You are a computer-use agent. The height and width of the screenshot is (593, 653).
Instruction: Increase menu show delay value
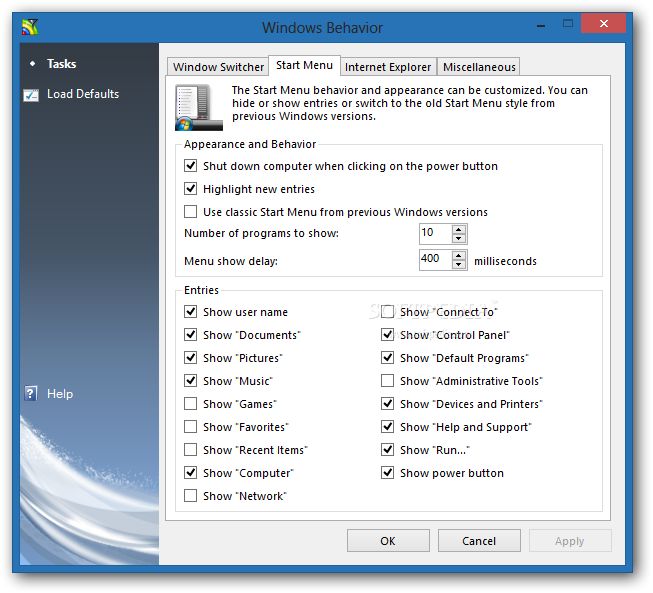[x=459, y=255]
